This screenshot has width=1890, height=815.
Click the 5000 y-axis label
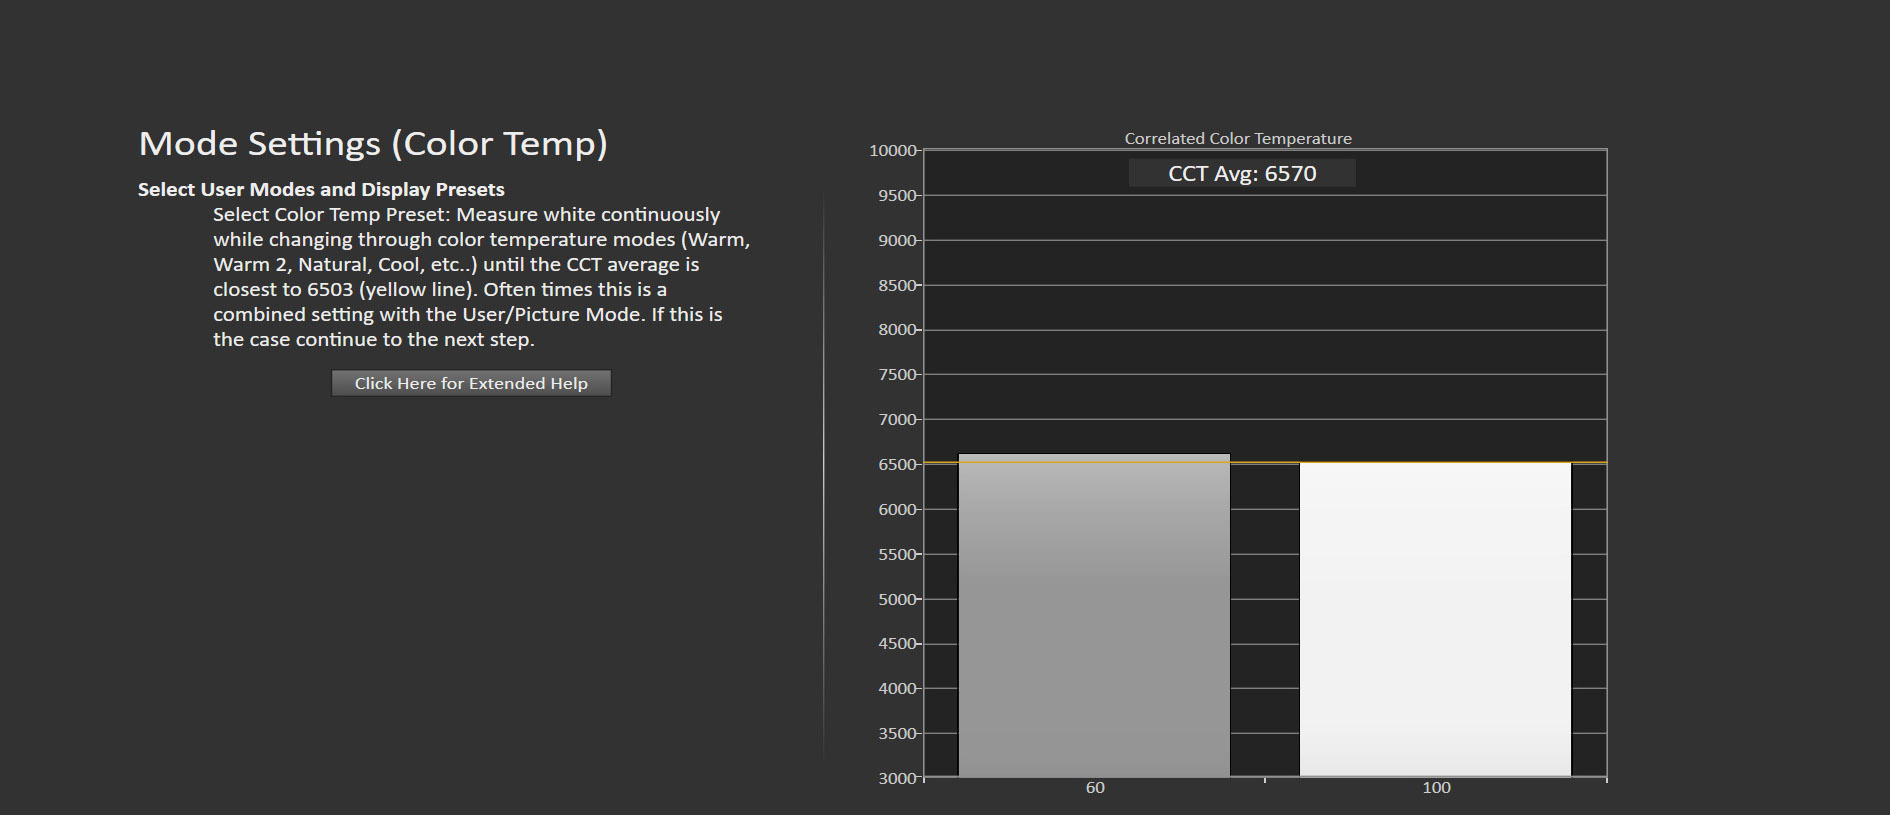898,599
